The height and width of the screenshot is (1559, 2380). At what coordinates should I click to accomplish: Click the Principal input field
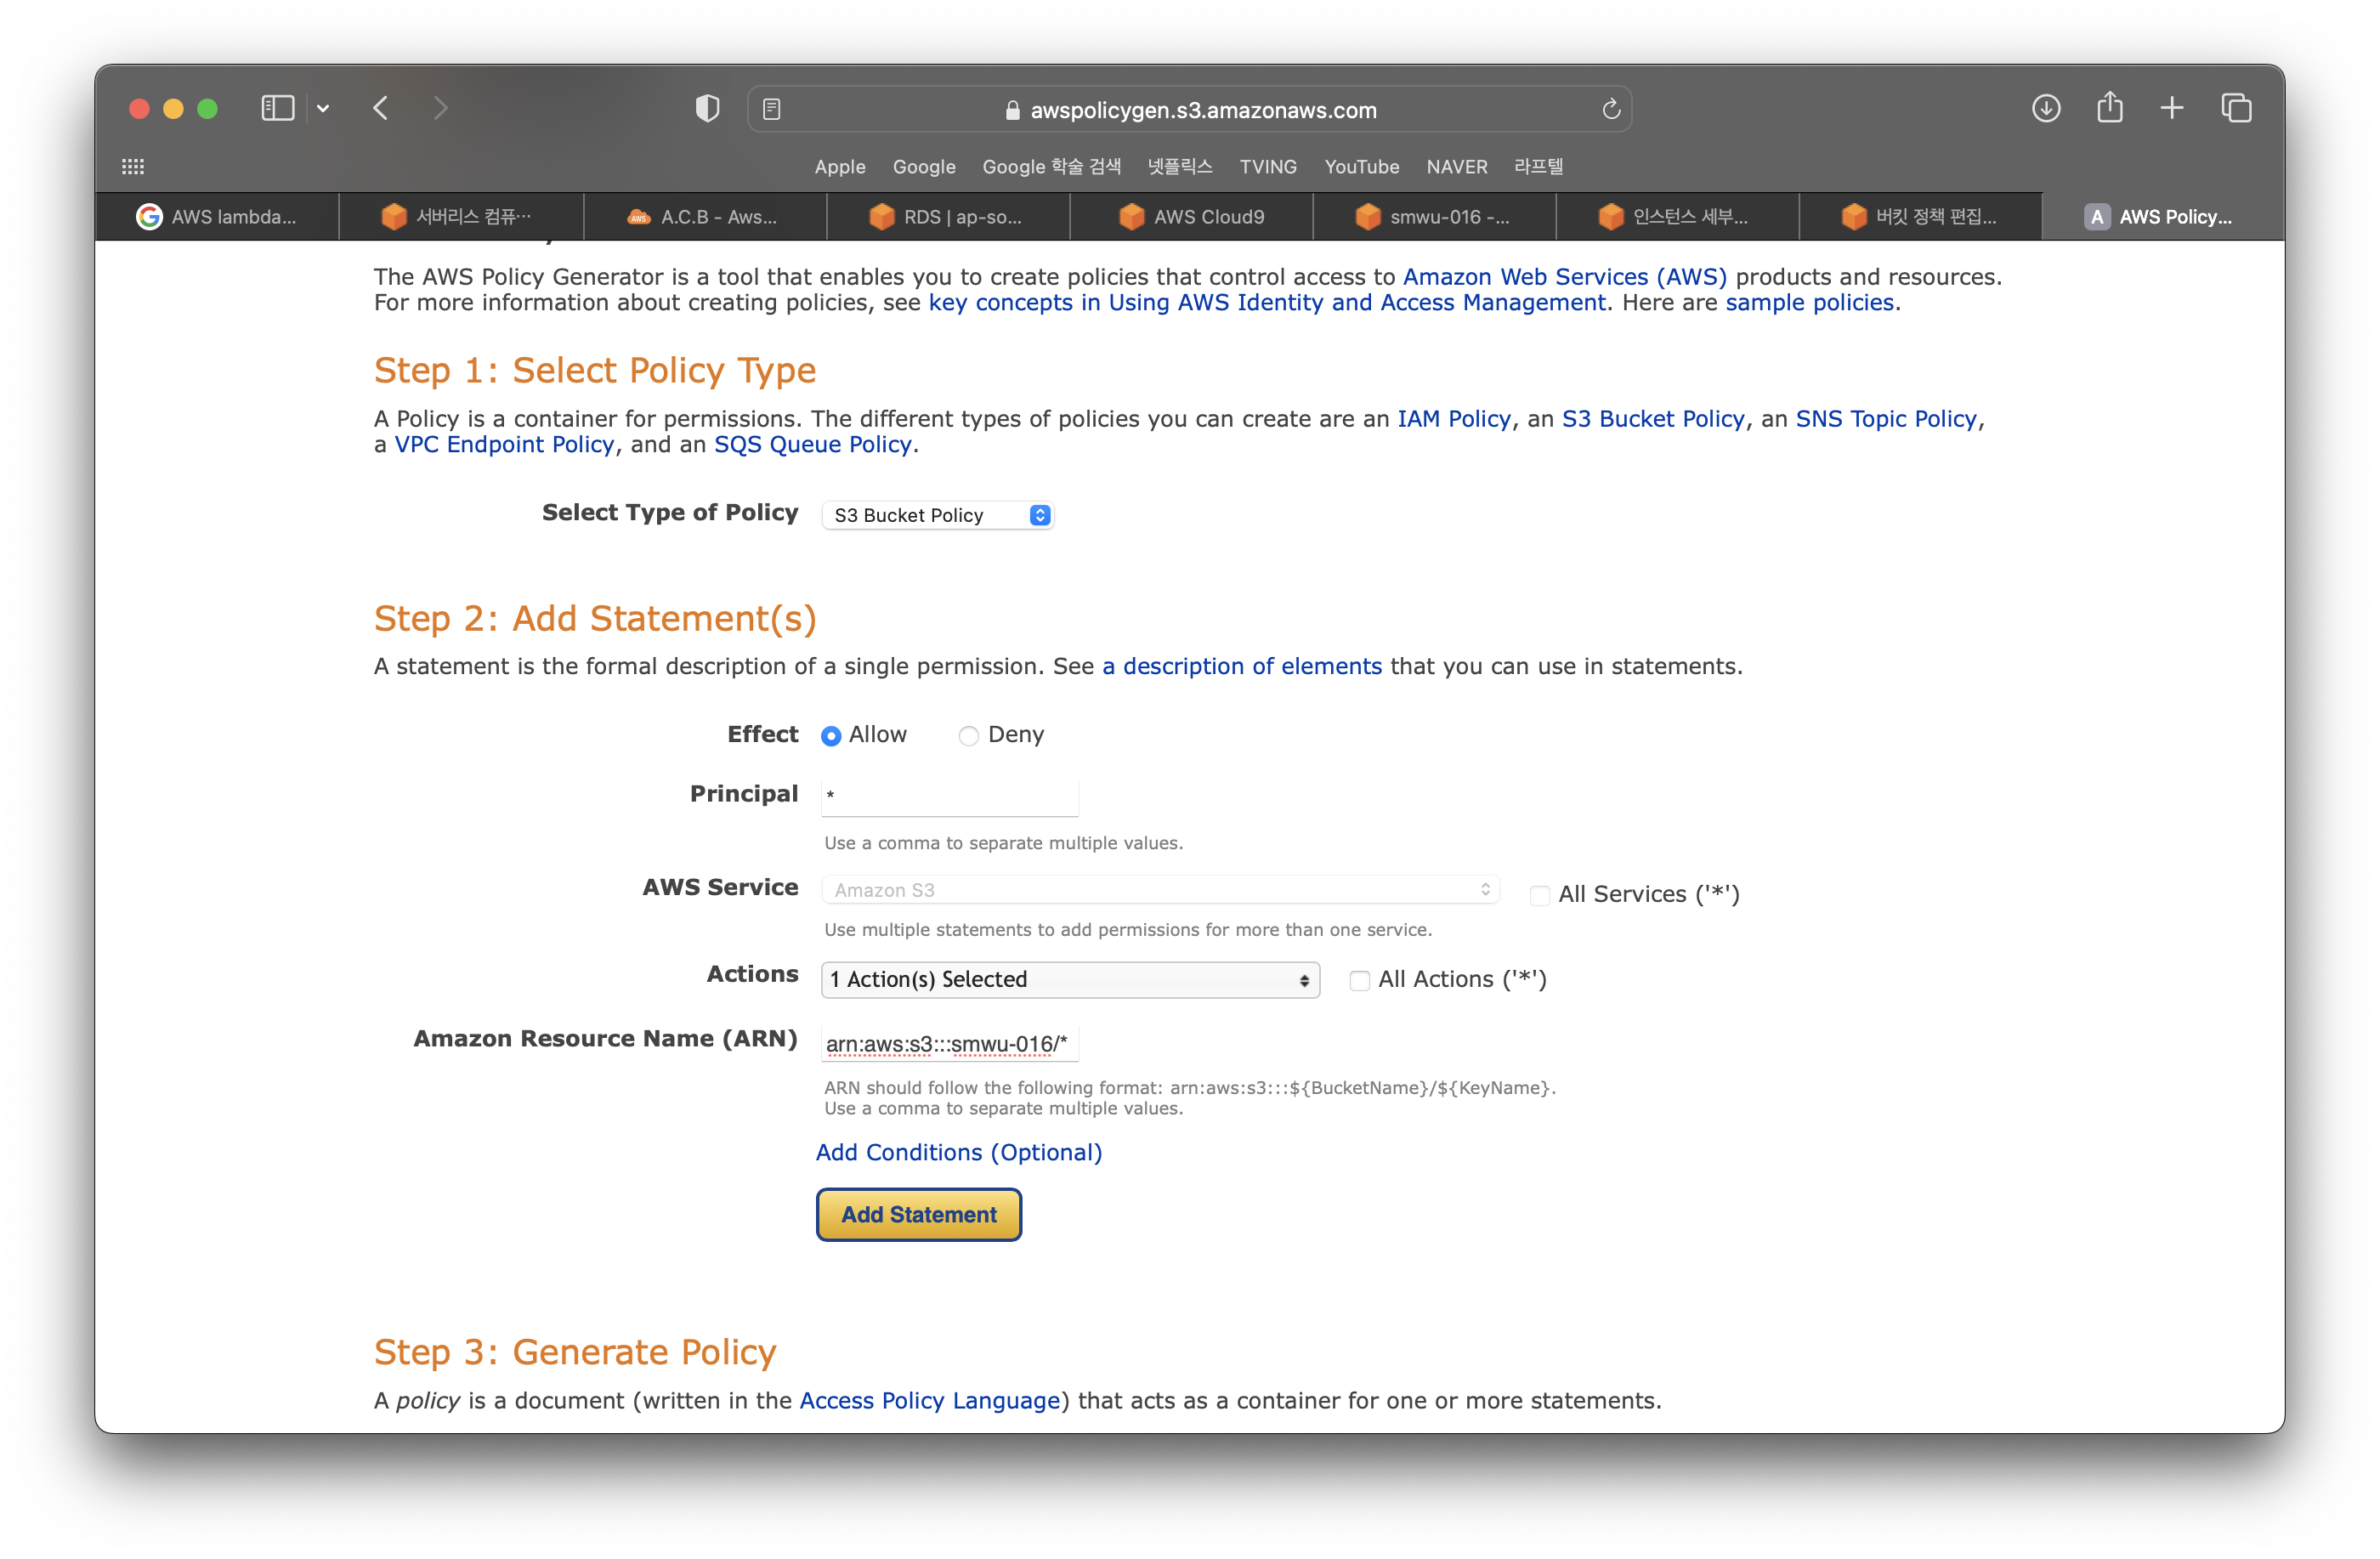click(x=950, y=797)
